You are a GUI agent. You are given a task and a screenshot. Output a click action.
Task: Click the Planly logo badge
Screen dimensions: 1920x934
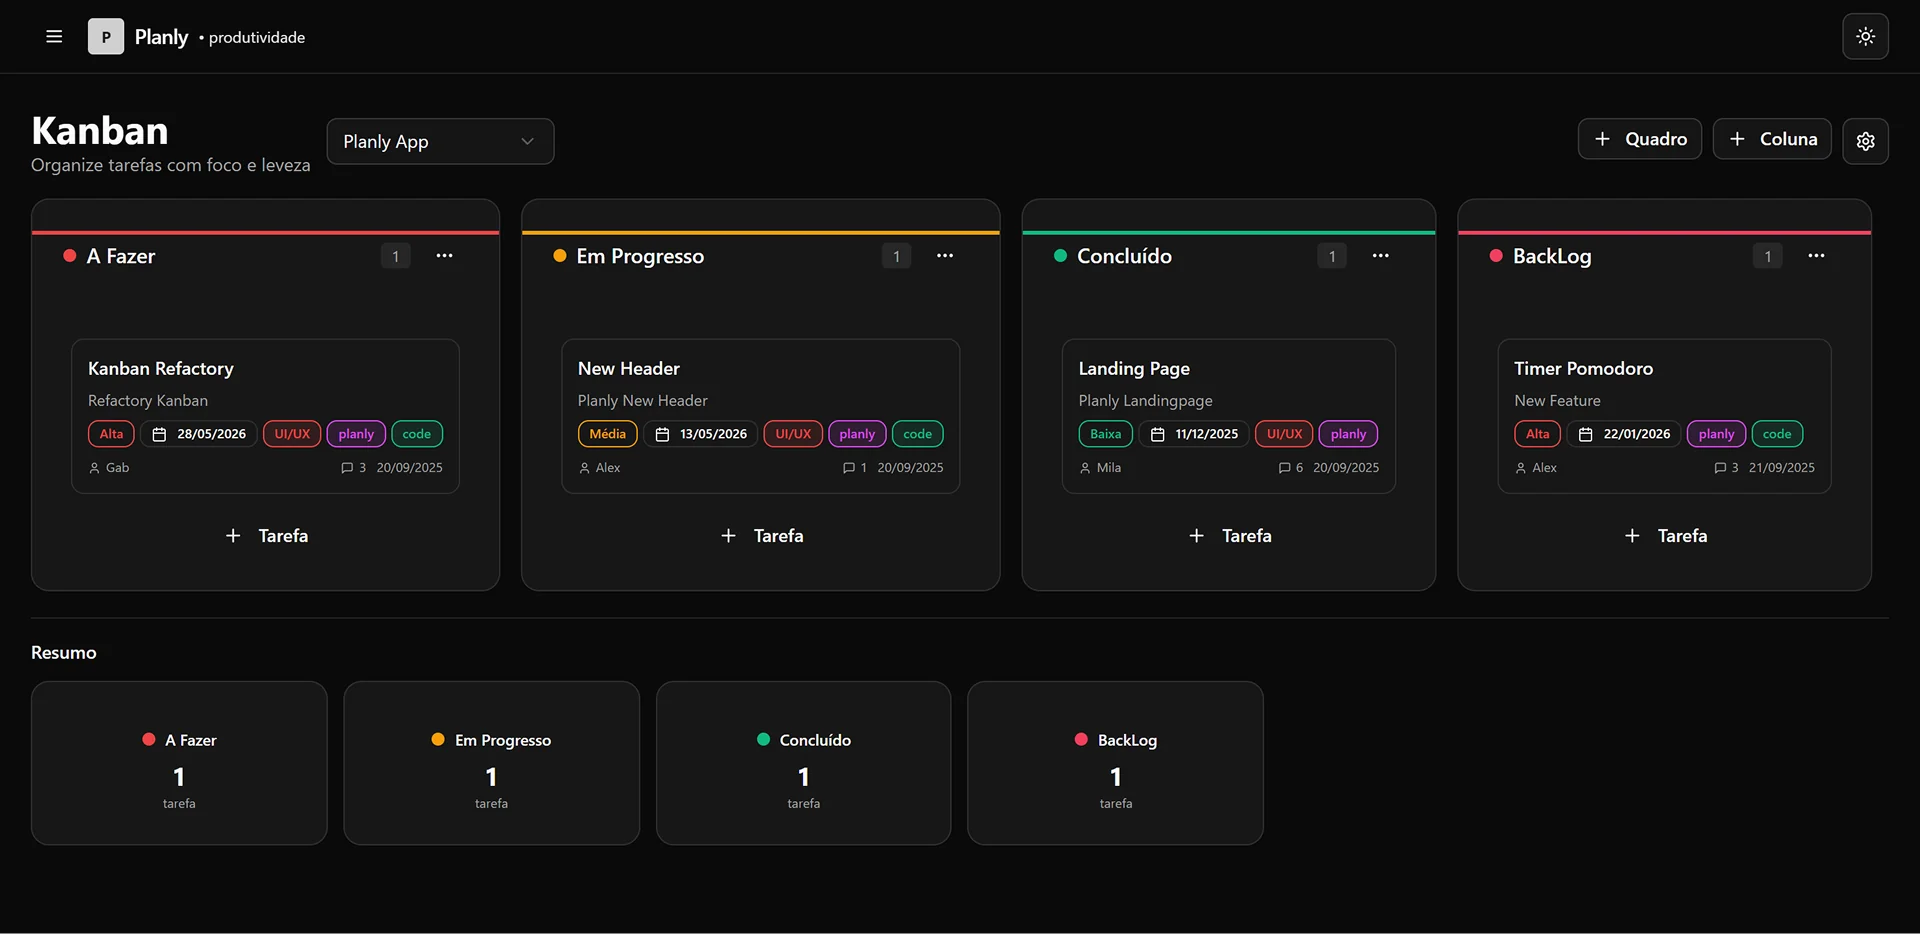click(x=106, y=36)
